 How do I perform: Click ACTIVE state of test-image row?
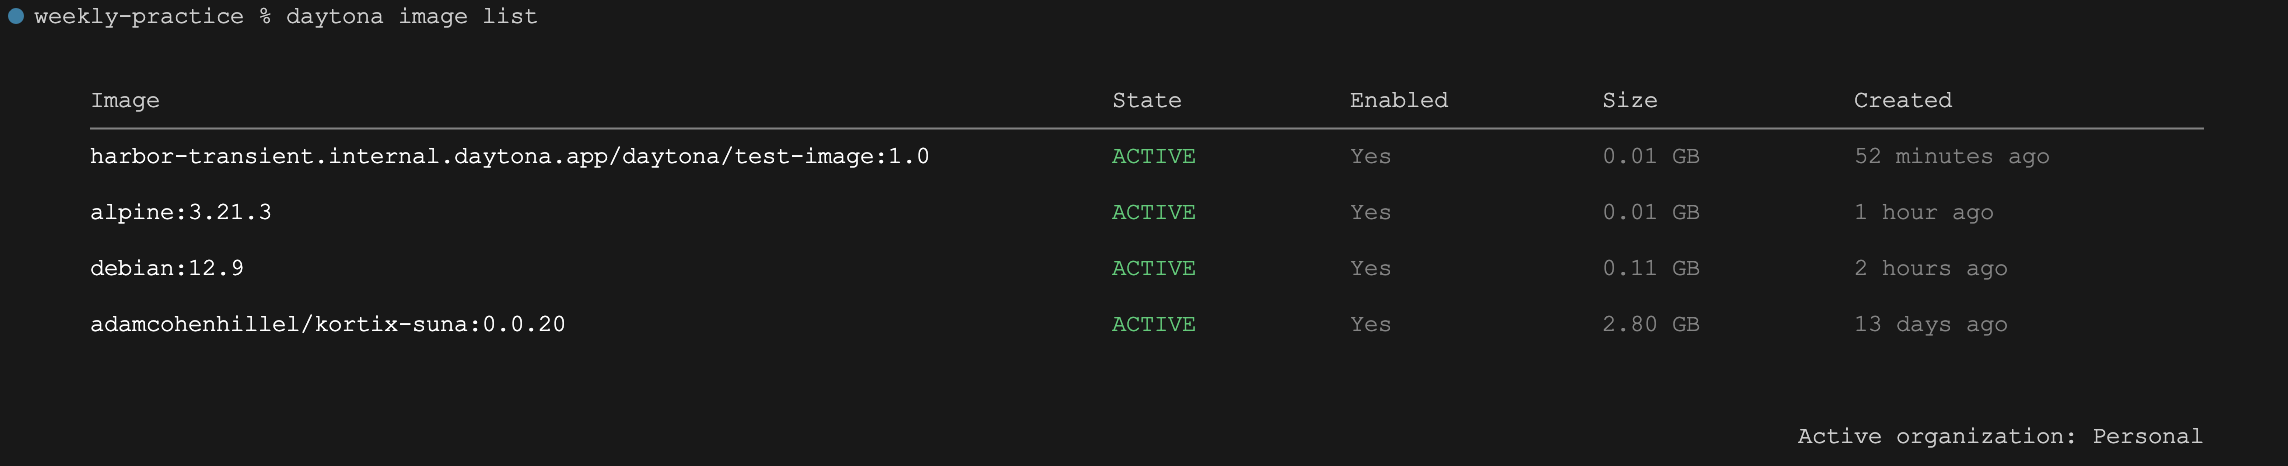(1154, 156)
